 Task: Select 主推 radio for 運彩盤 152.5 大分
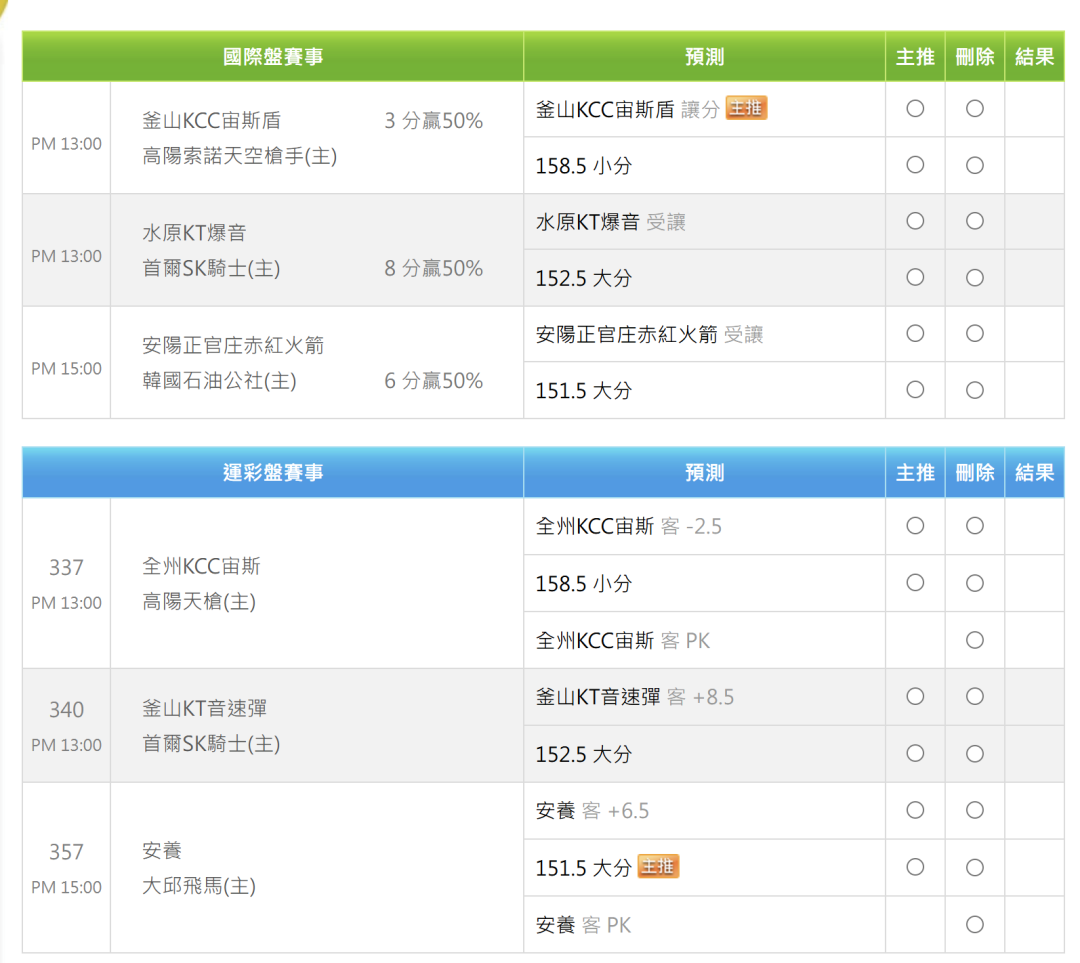(x=915, y=754)
